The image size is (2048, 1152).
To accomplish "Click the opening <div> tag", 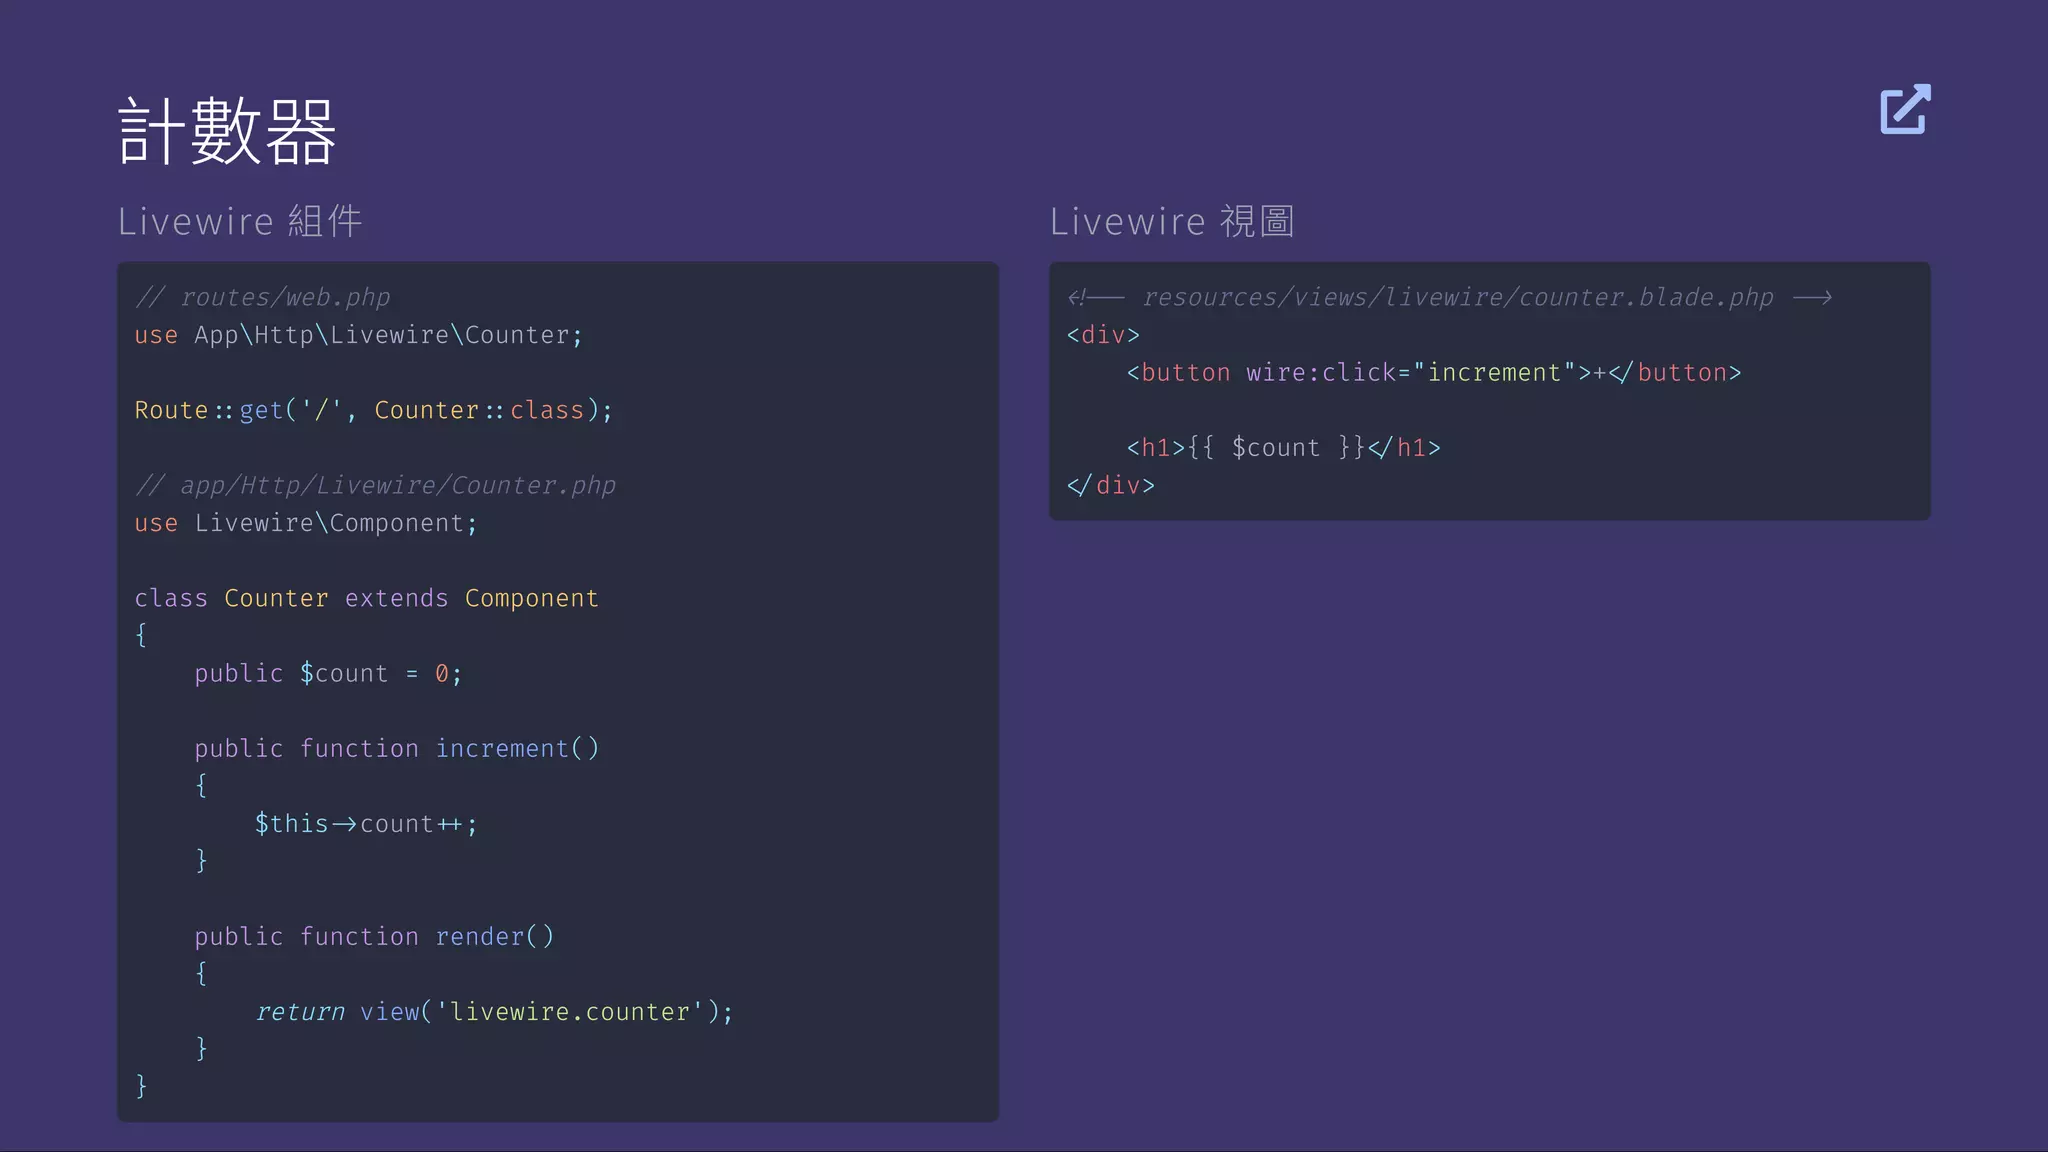I will pyautogui.click(x=1103, y=335).
